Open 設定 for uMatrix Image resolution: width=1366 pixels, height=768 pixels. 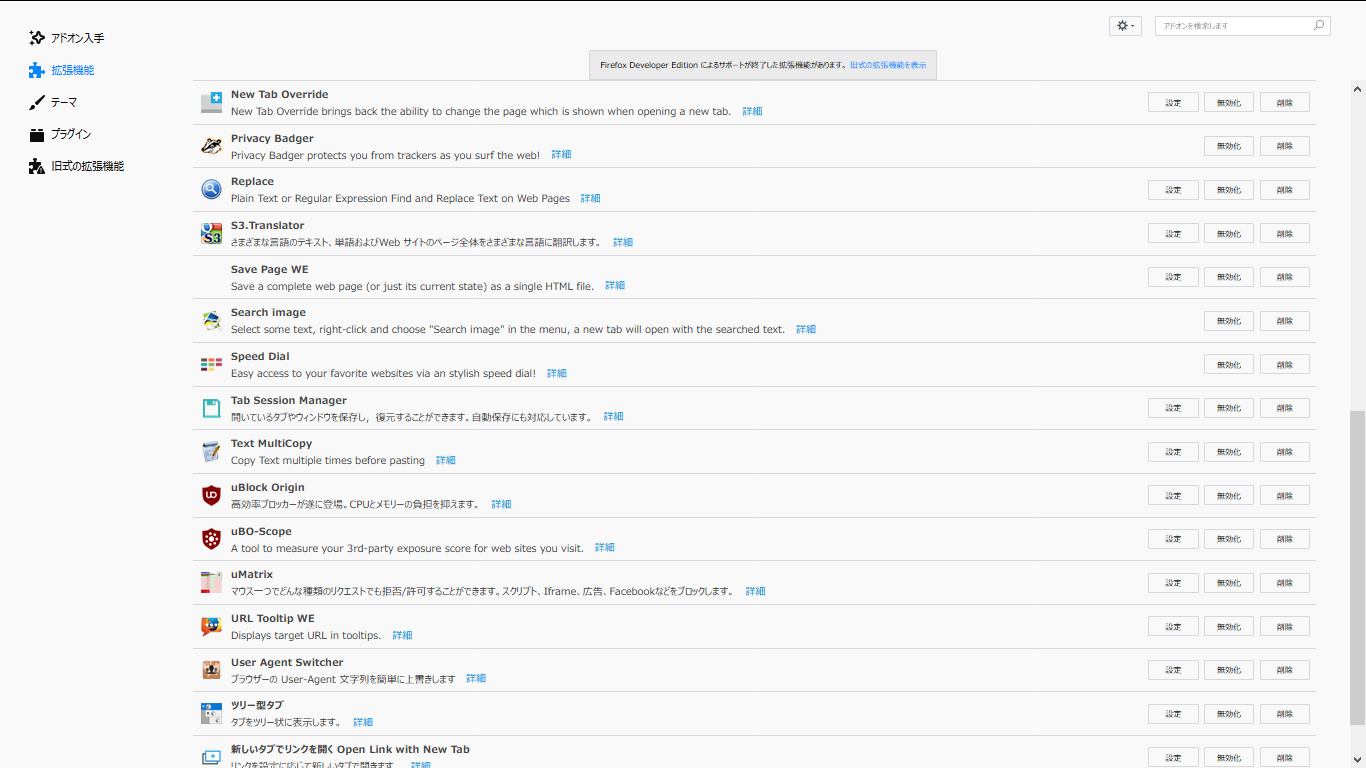click(1173, 583)
